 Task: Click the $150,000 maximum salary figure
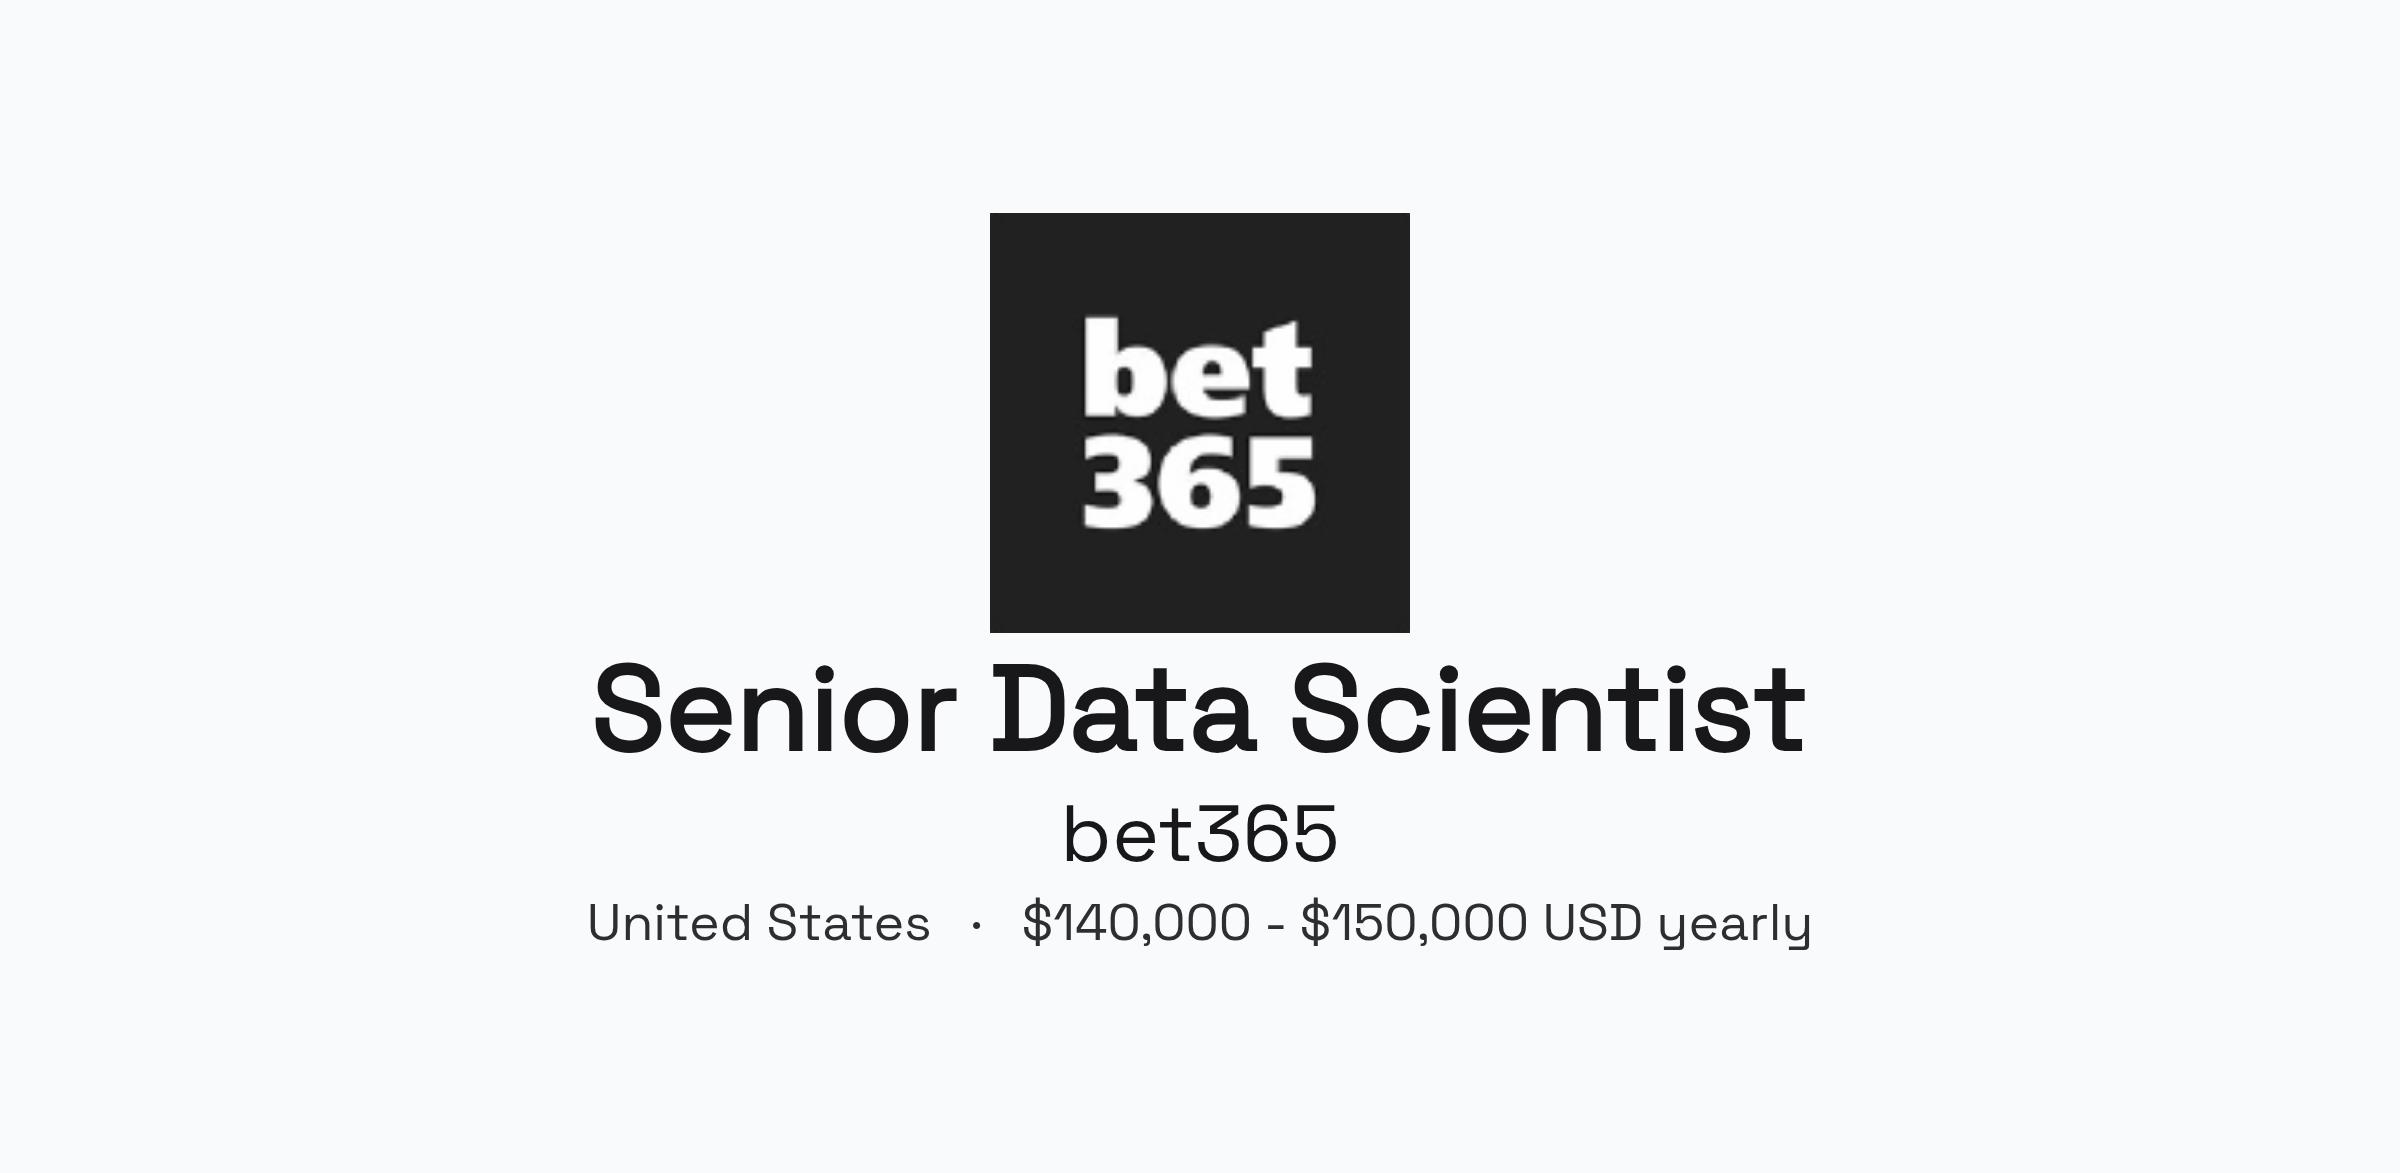(x=1414, y=922)
